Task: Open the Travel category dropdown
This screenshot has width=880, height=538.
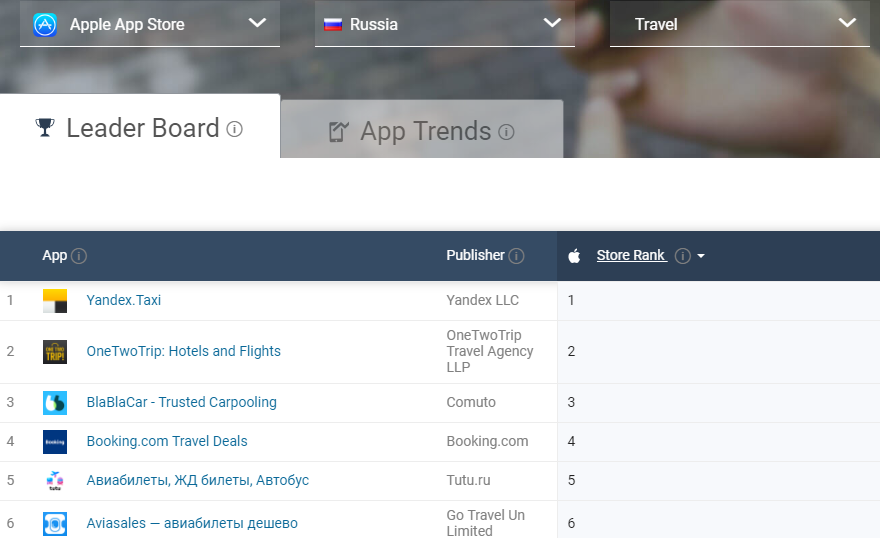Action: pyautogui.click(x=740, y=24)
